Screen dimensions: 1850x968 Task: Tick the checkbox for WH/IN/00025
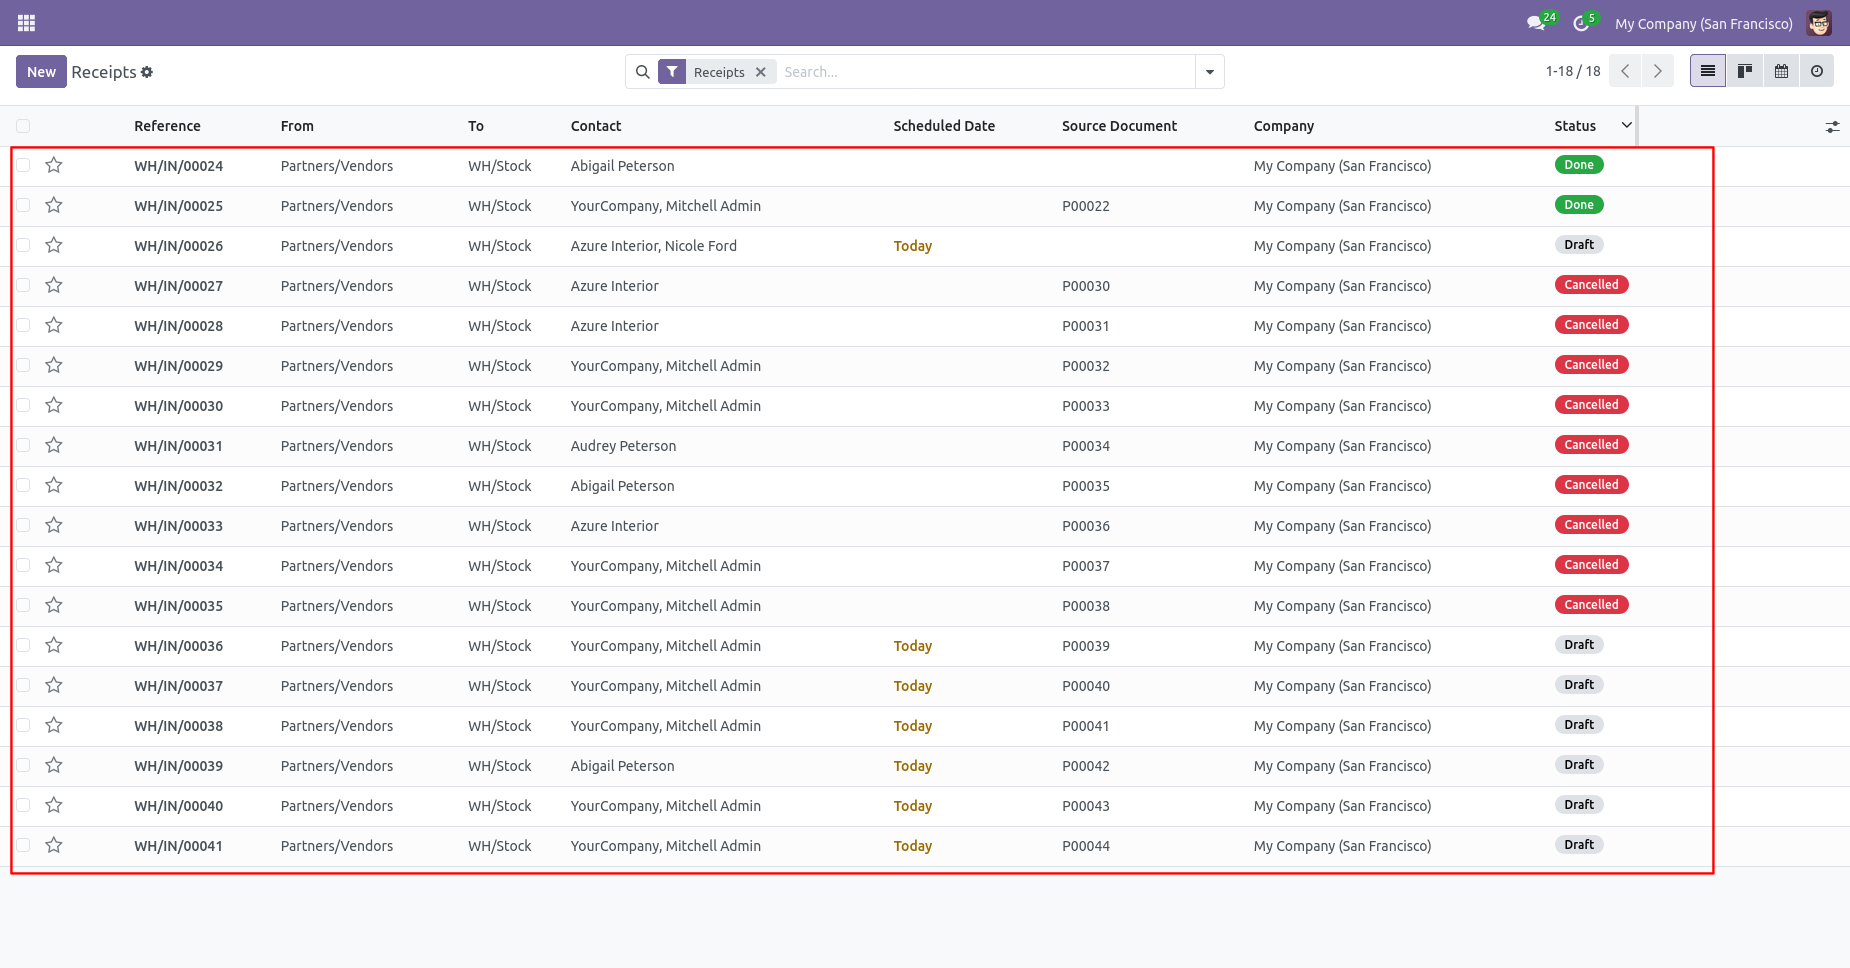click(23, 205)
